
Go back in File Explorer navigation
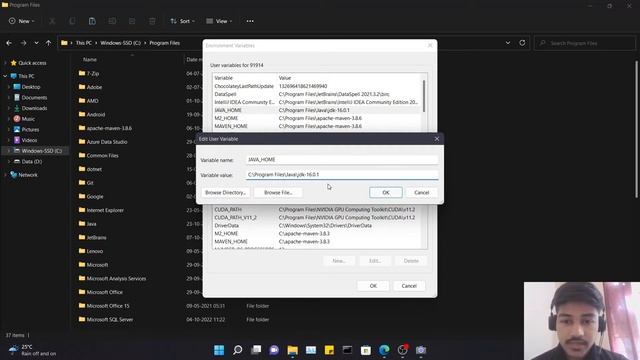click(x=9, y=43)
